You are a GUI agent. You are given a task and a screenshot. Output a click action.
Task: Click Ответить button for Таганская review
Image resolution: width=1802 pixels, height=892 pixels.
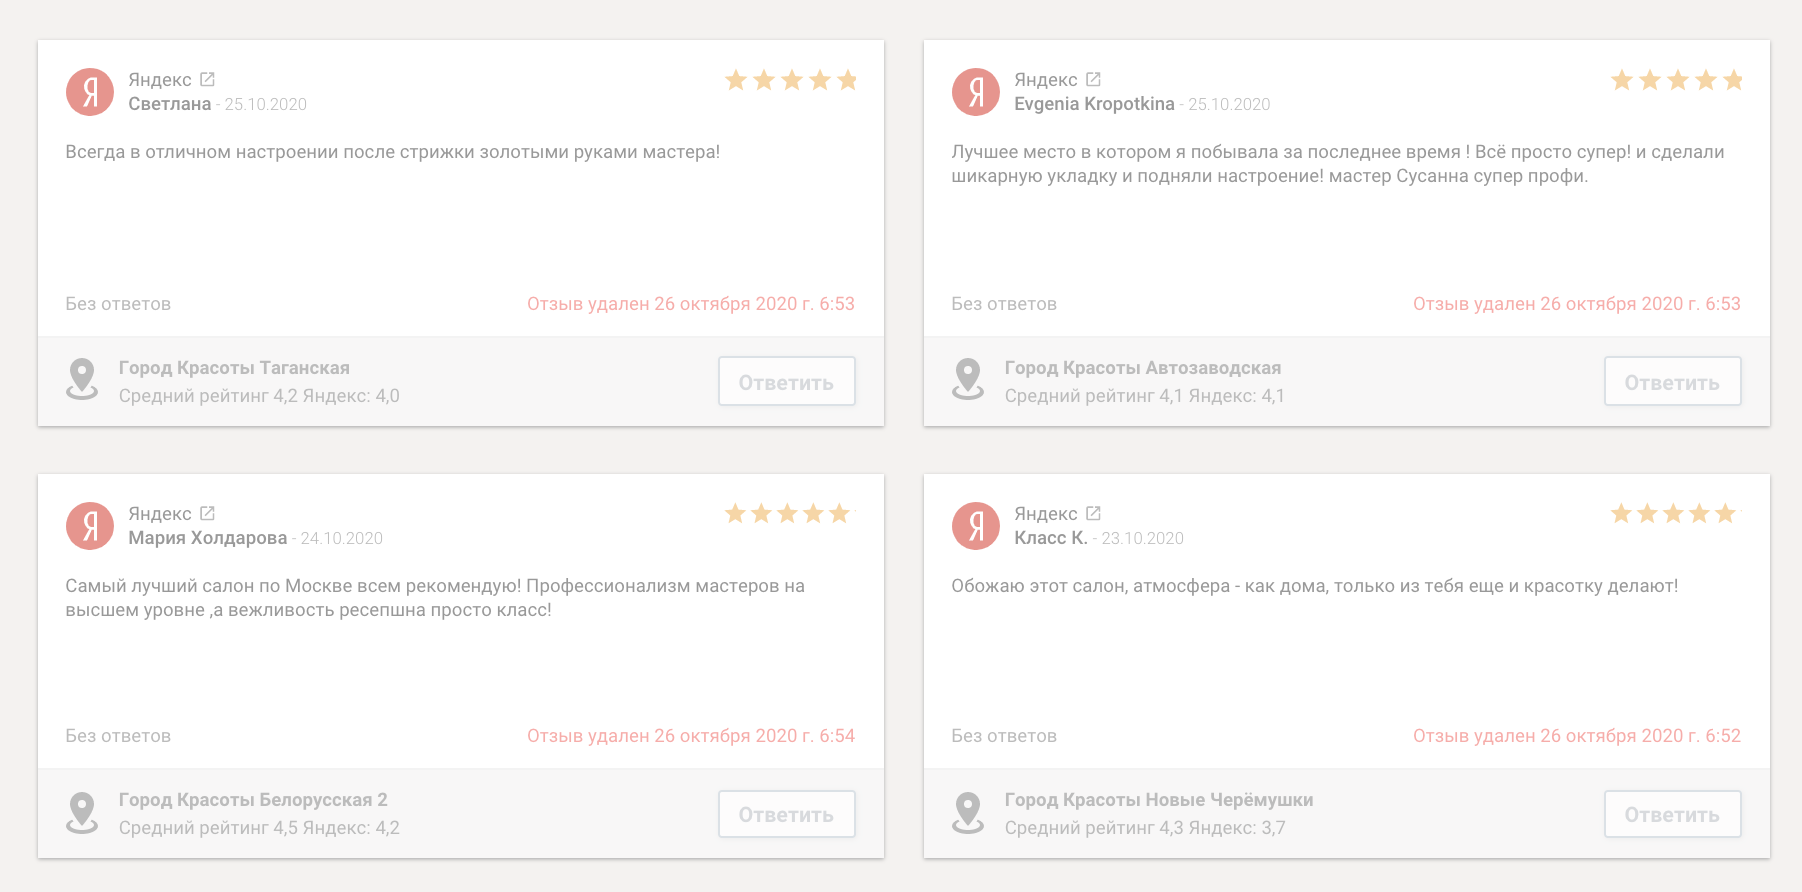pos(786,382)
